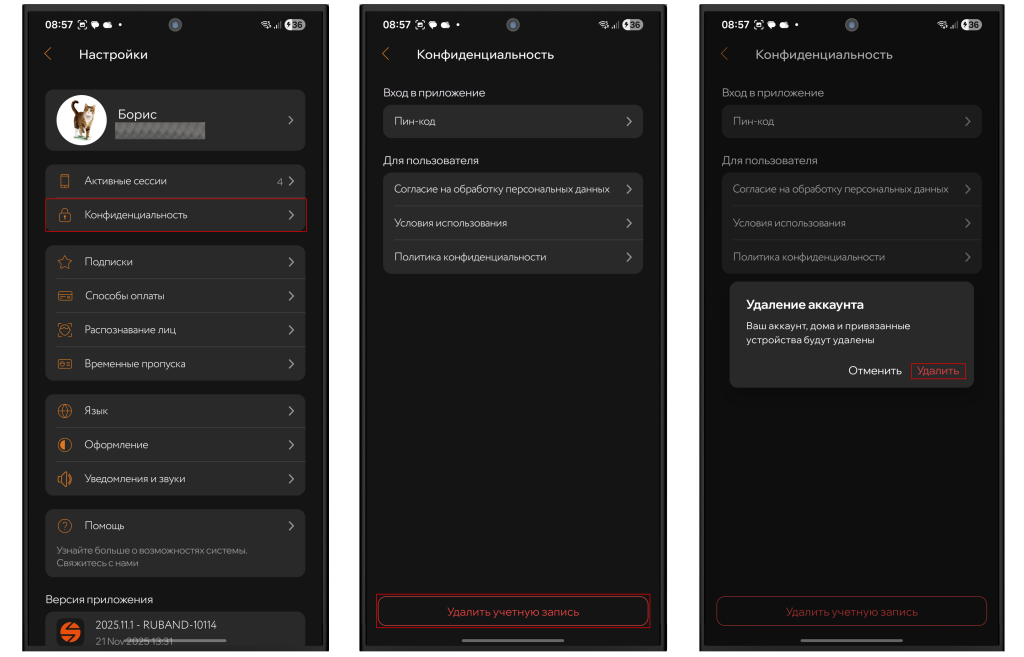This screenshot has width=1024, height=657.
Task: Tap the phone icon beside Активные сессии
Action: pos(65,181)
